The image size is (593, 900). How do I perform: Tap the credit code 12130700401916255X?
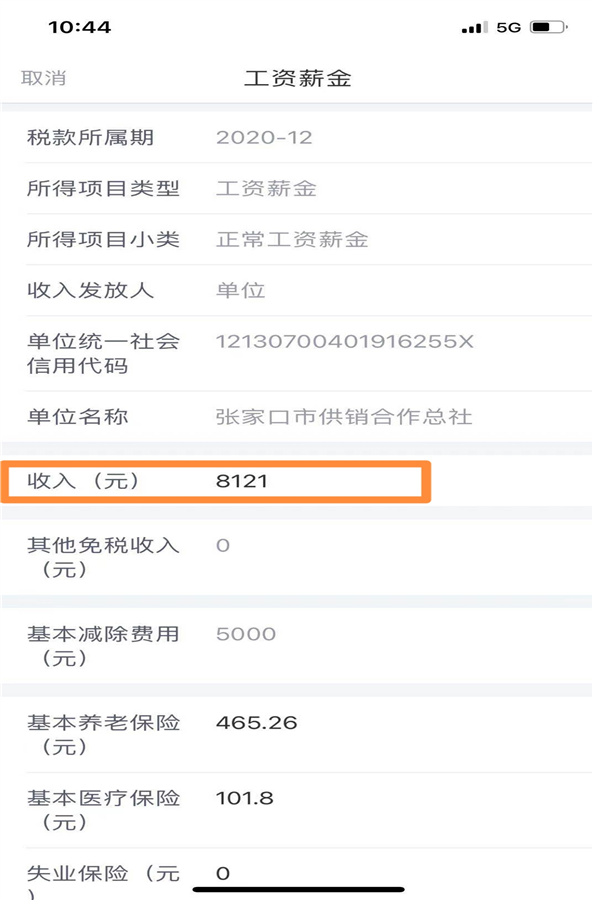[x=344, y=342]
